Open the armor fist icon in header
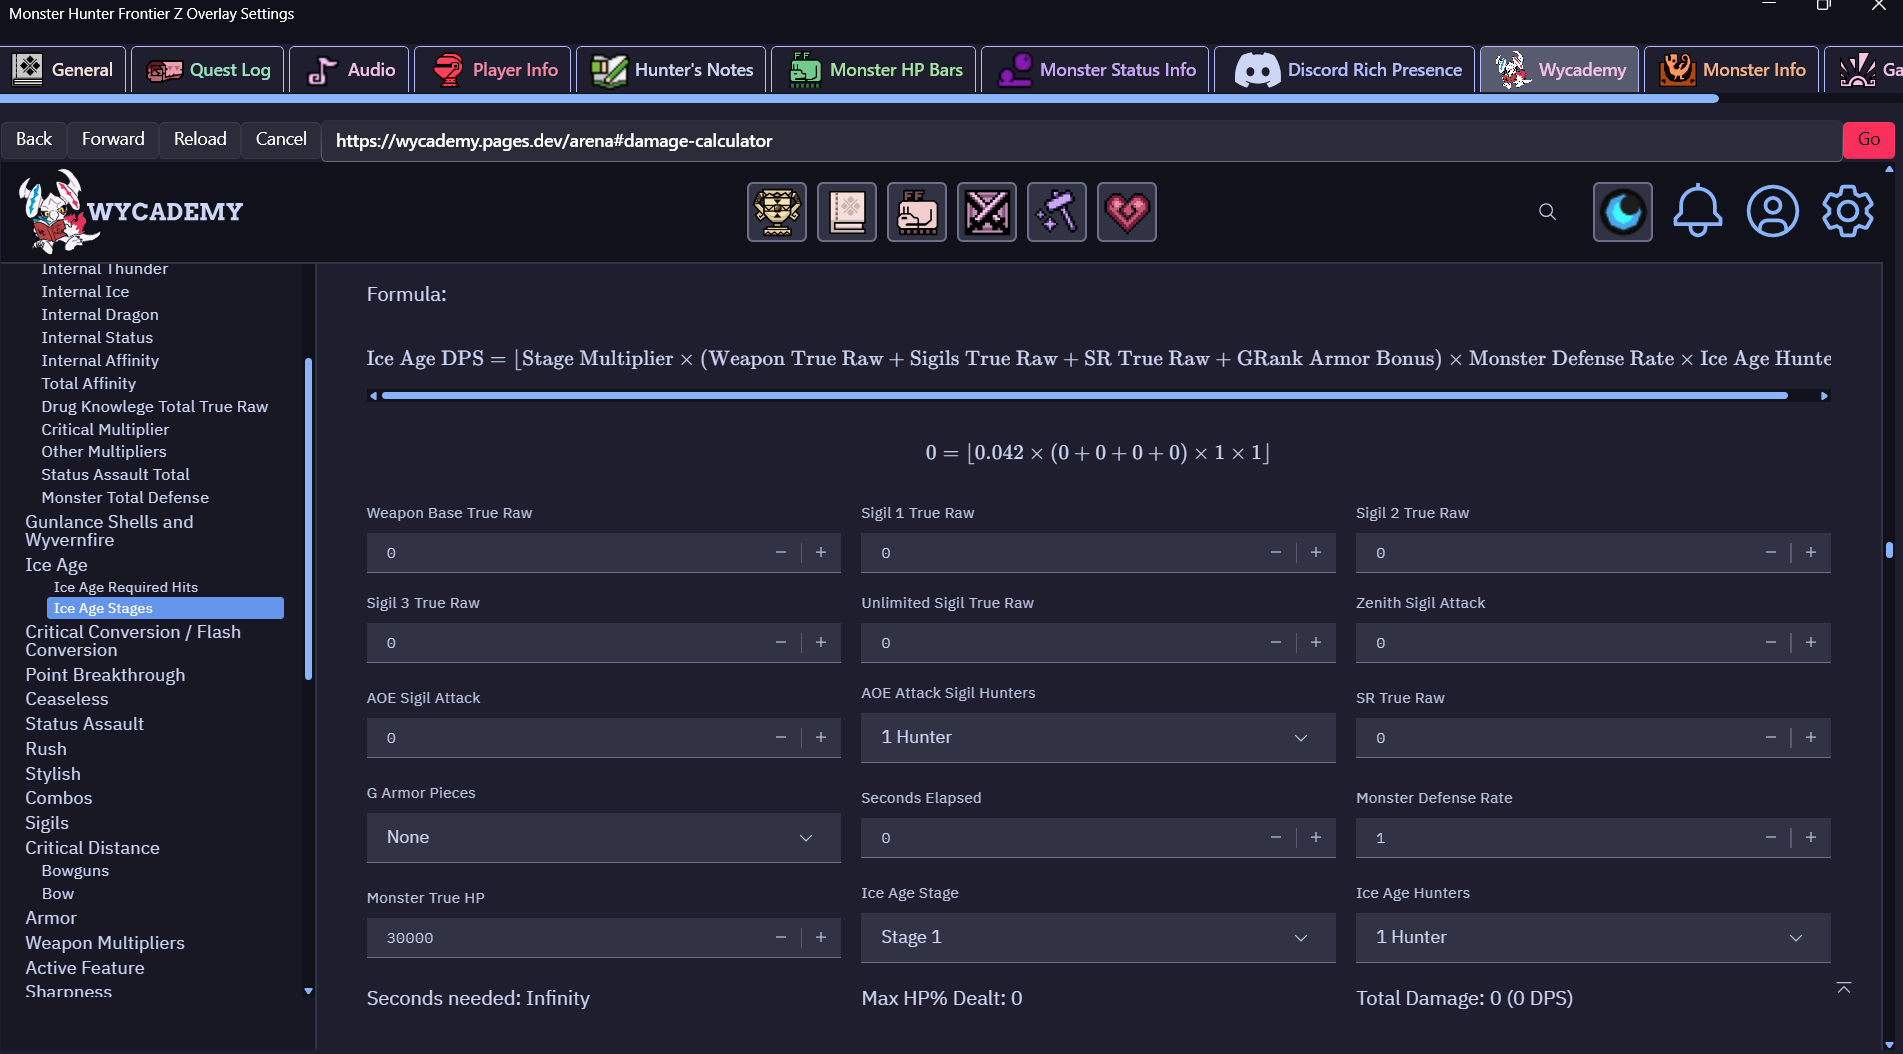Viewport: 1903px width, 1054px height. (917, 212)
